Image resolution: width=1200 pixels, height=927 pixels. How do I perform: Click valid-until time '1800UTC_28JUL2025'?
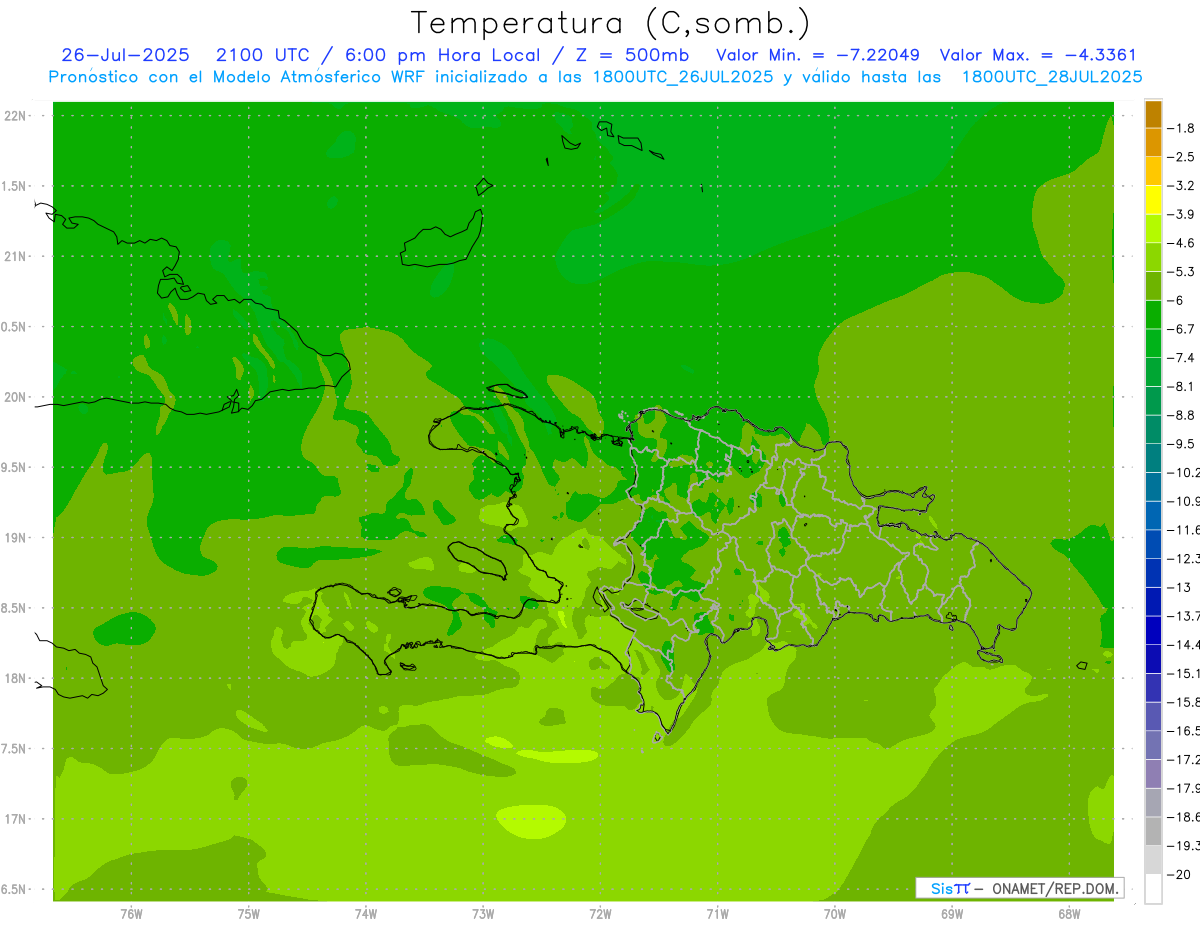(1052, 77)
